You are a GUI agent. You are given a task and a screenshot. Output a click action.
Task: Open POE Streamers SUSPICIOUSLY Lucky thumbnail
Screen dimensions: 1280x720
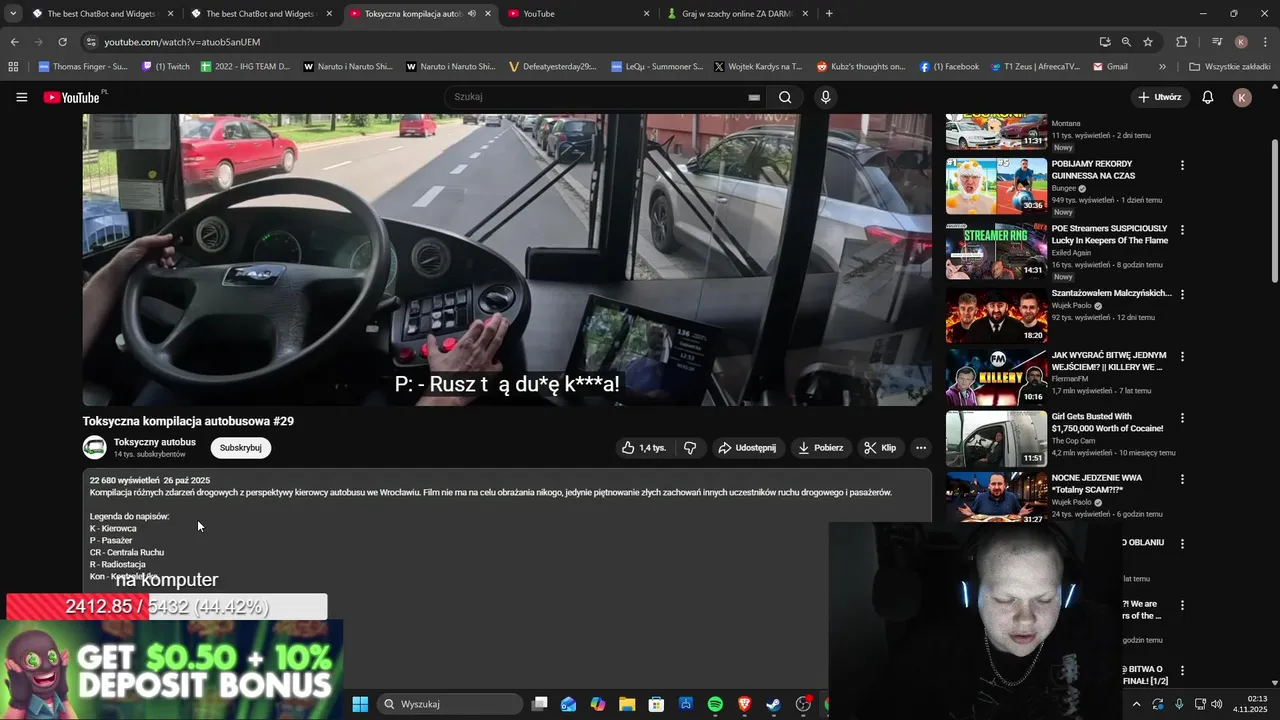pos(996,250)
